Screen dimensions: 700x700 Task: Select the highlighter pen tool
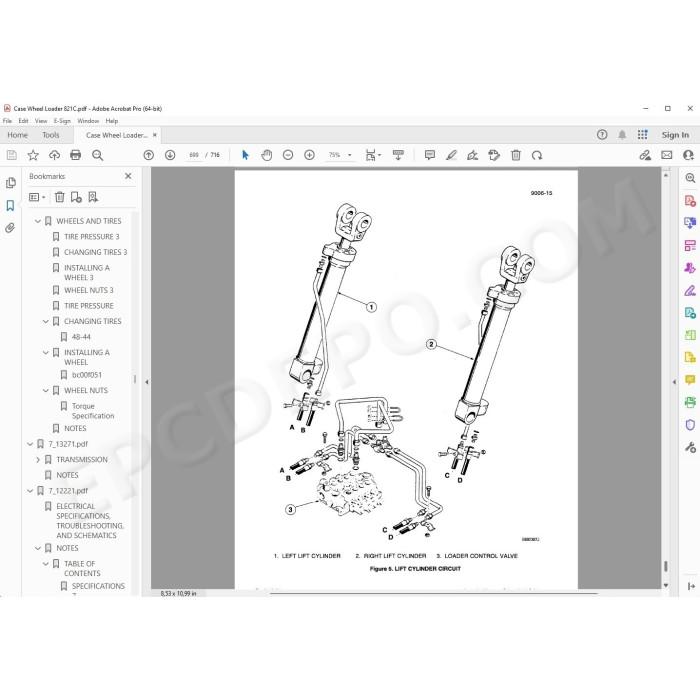click(451, 155)
